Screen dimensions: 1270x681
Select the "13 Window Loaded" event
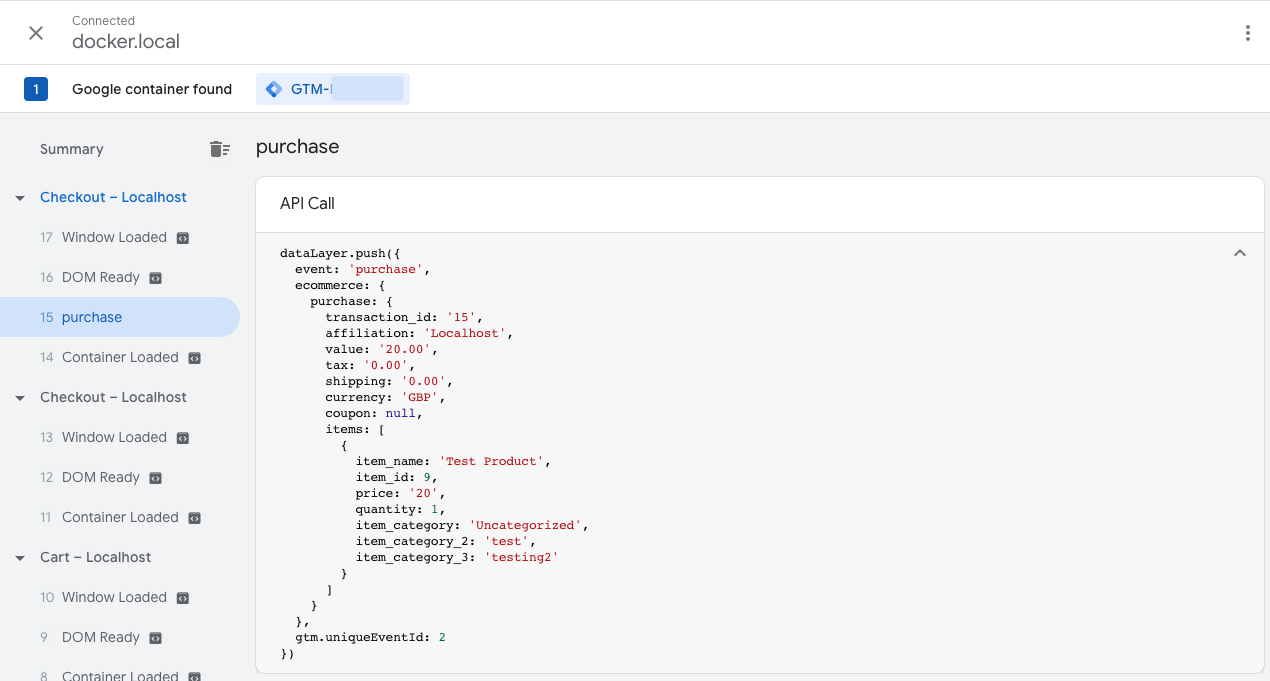[115, 437]
